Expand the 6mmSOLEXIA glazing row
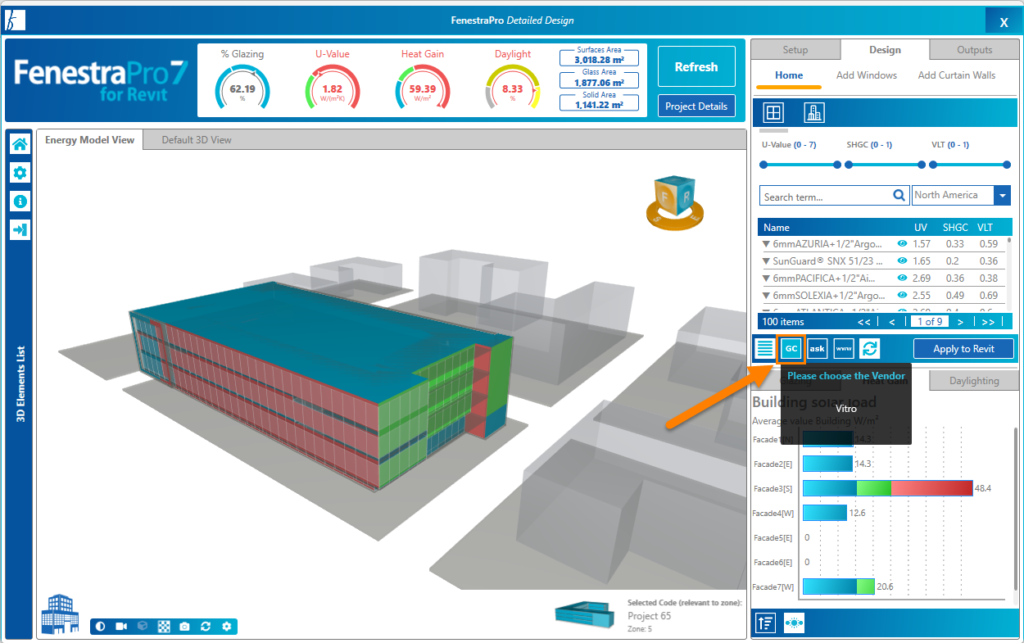Viewport: 1024px width, 643px height. point(766,296)
